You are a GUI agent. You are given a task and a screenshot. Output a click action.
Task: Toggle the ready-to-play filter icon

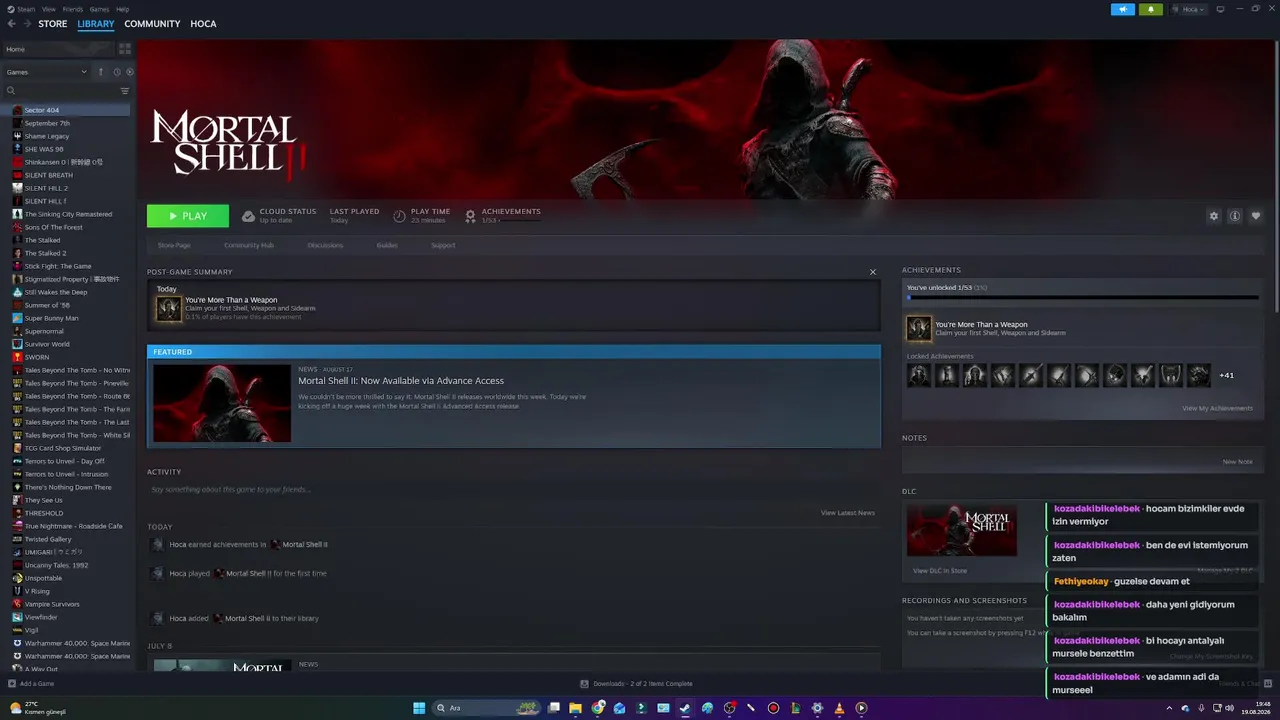pyautogui.click(x=128, y=72)
